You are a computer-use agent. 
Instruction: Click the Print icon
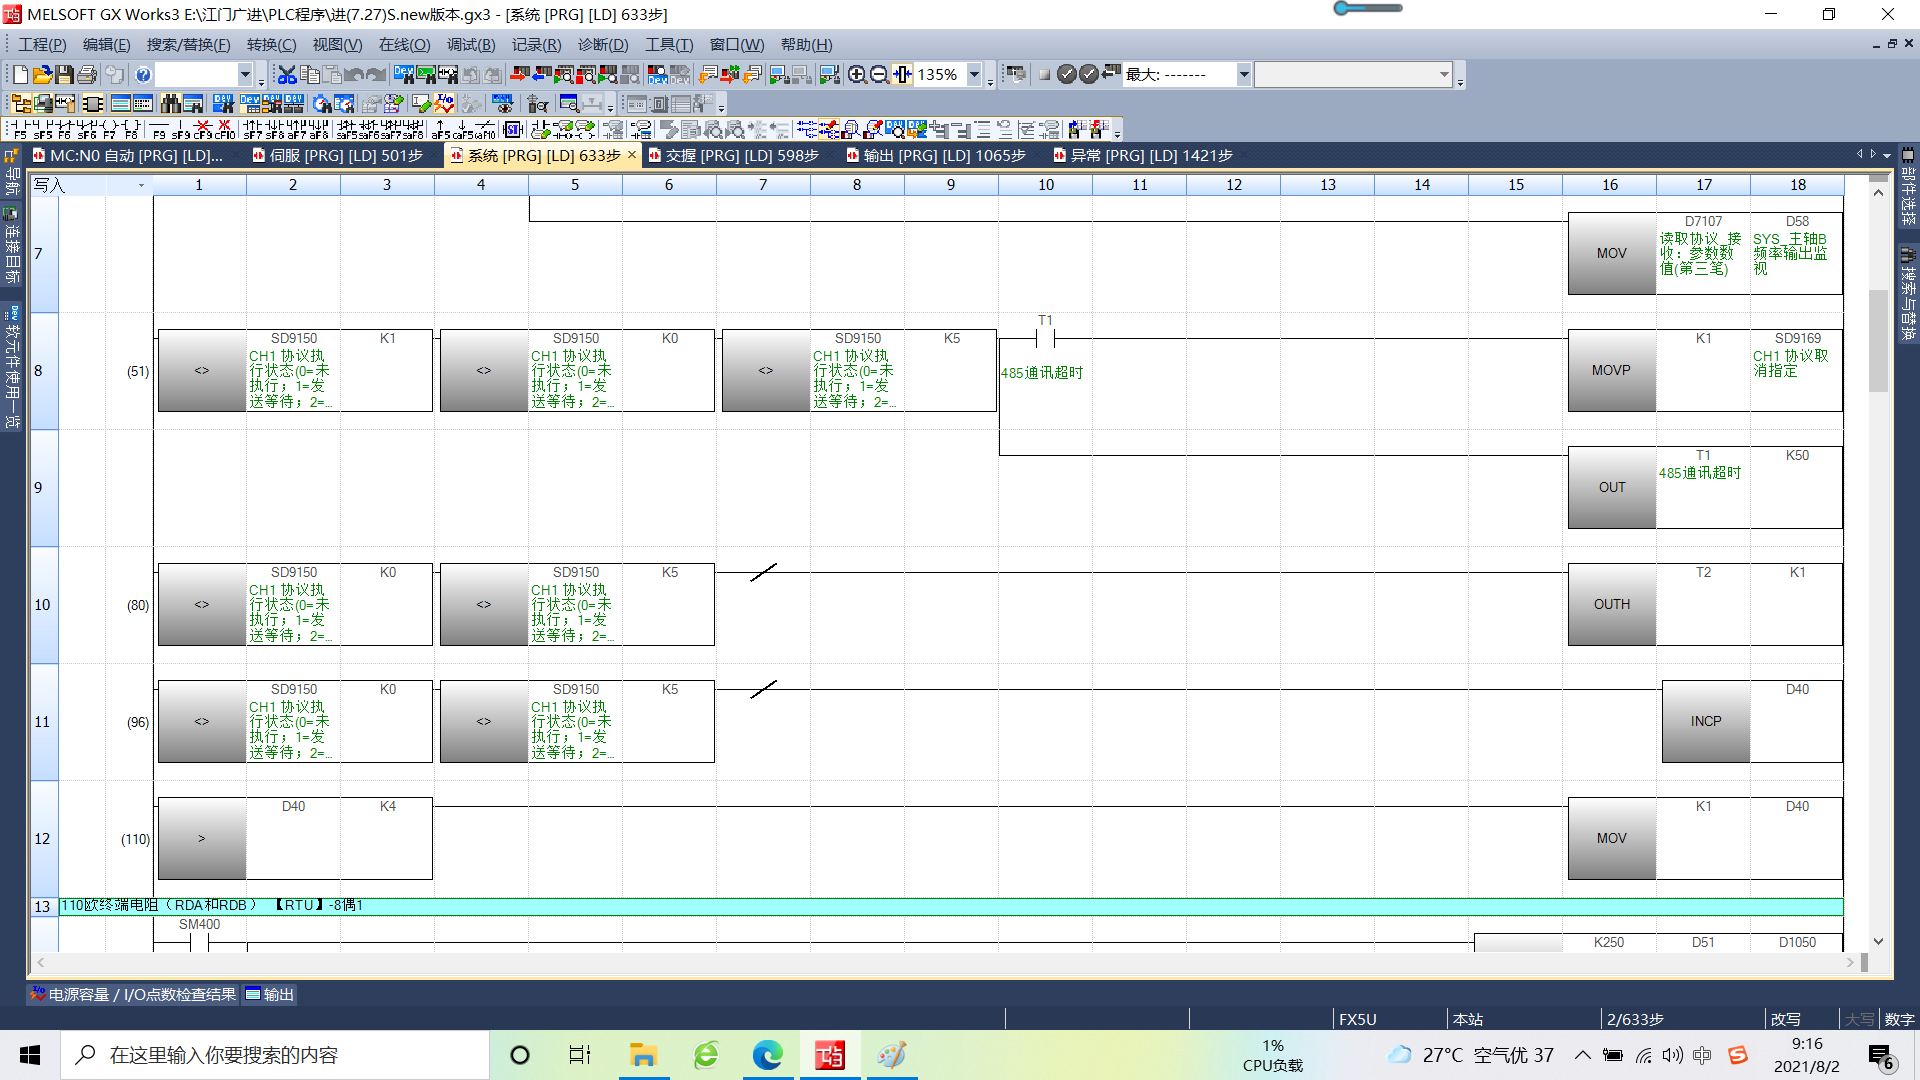(87, 75)
